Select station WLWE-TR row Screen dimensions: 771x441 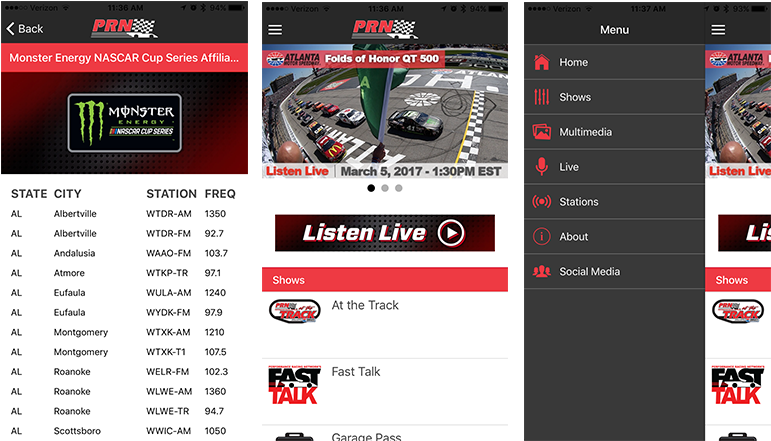pos(124,411)
